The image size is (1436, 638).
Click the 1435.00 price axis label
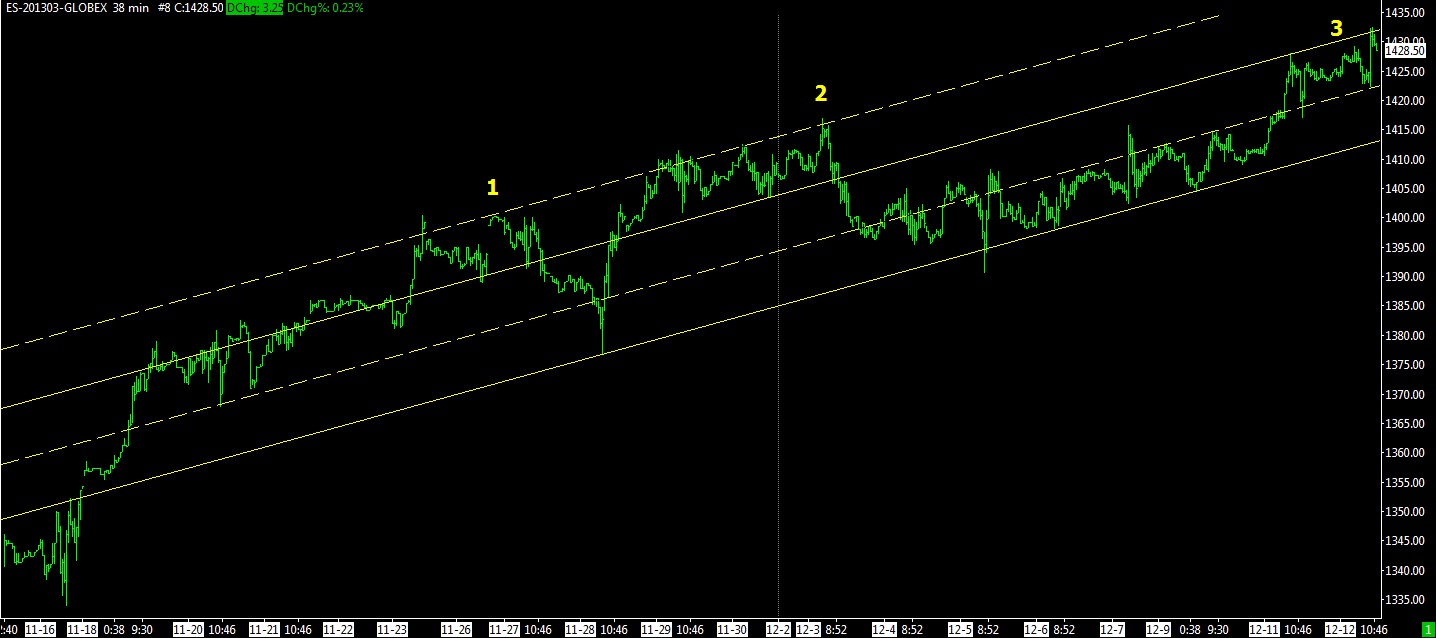(x=1409, y=13)
